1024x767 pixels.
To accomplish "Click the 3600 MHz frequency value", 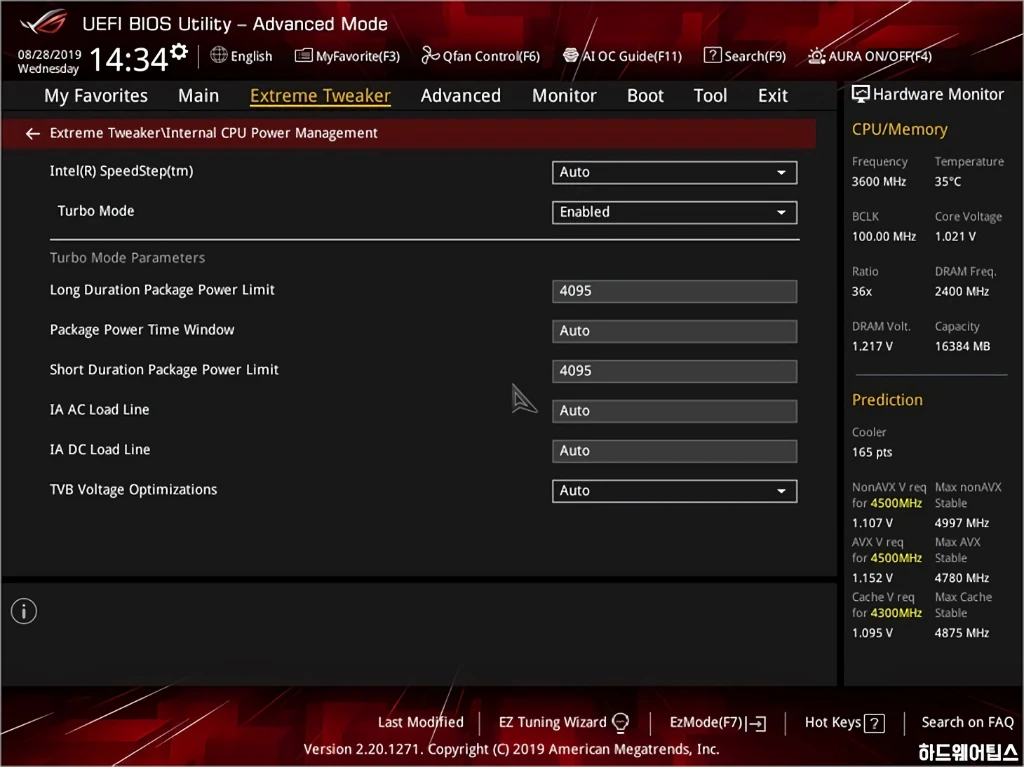I will (878, 182).
